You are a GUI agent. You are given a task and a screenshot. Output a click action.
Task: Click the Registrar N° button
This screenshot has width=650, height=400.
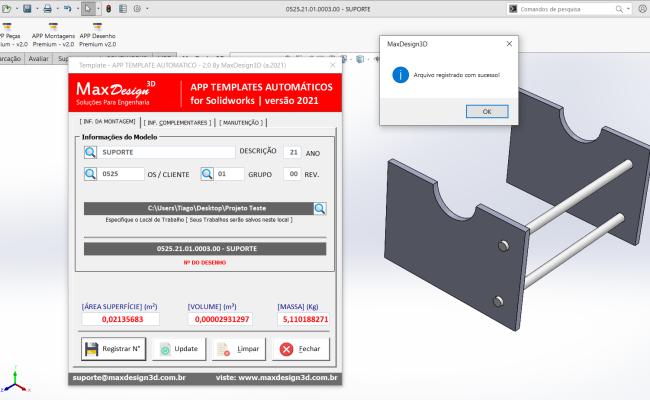click(112, 349)
